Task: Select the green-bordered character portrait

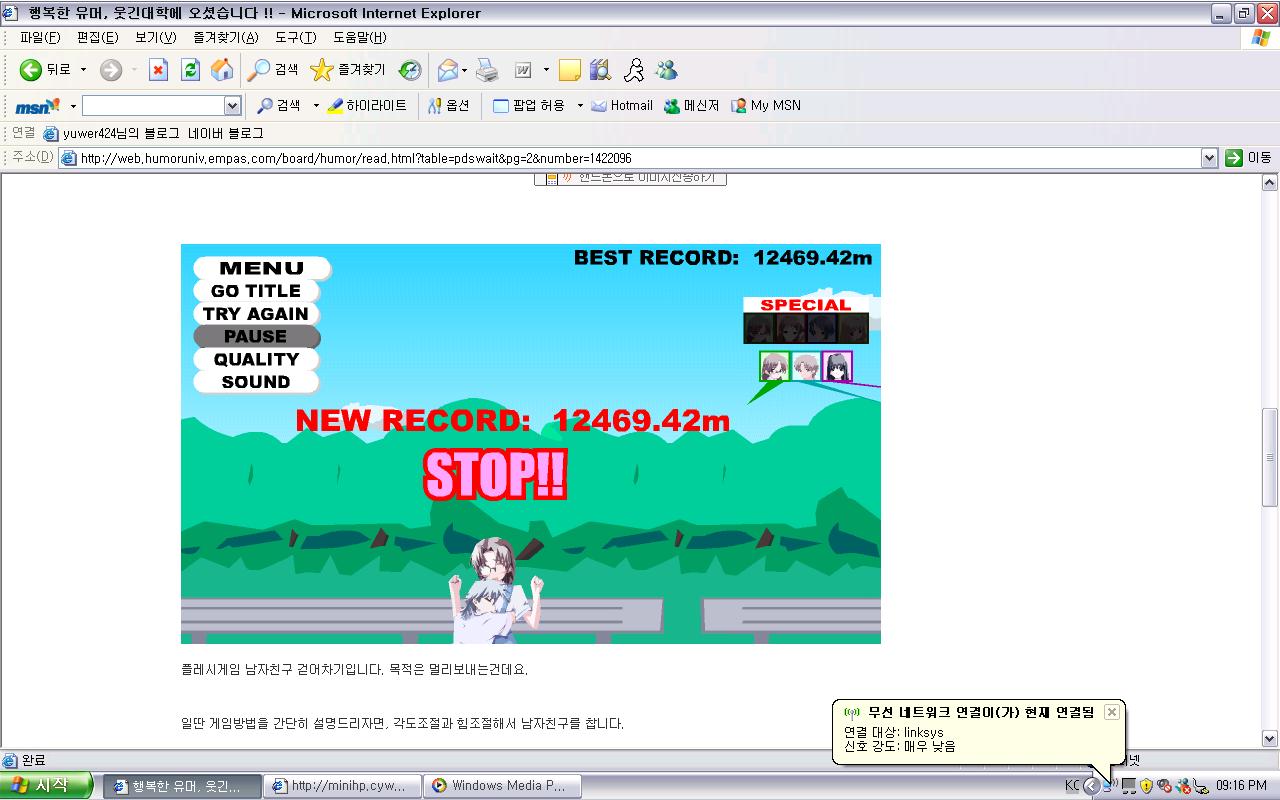Action: [x=774, y=367]
